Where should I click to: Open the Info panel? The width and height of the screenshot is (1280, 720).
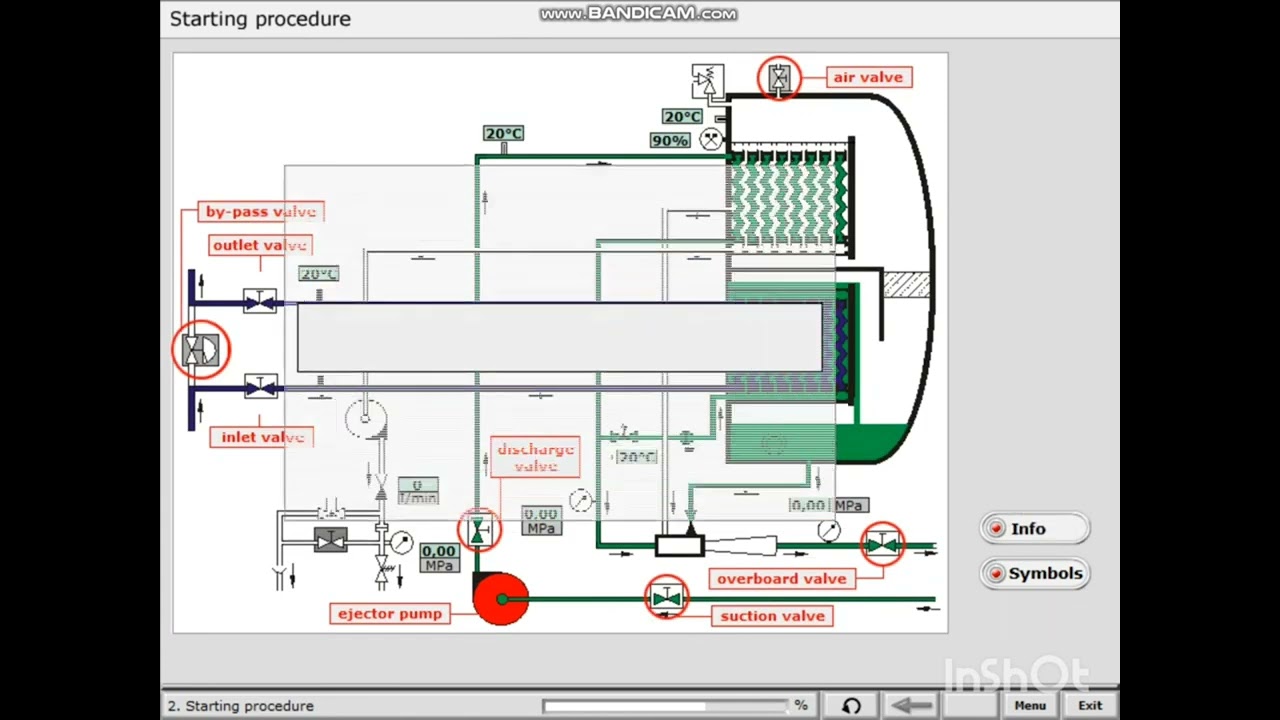pos(1034,529)
